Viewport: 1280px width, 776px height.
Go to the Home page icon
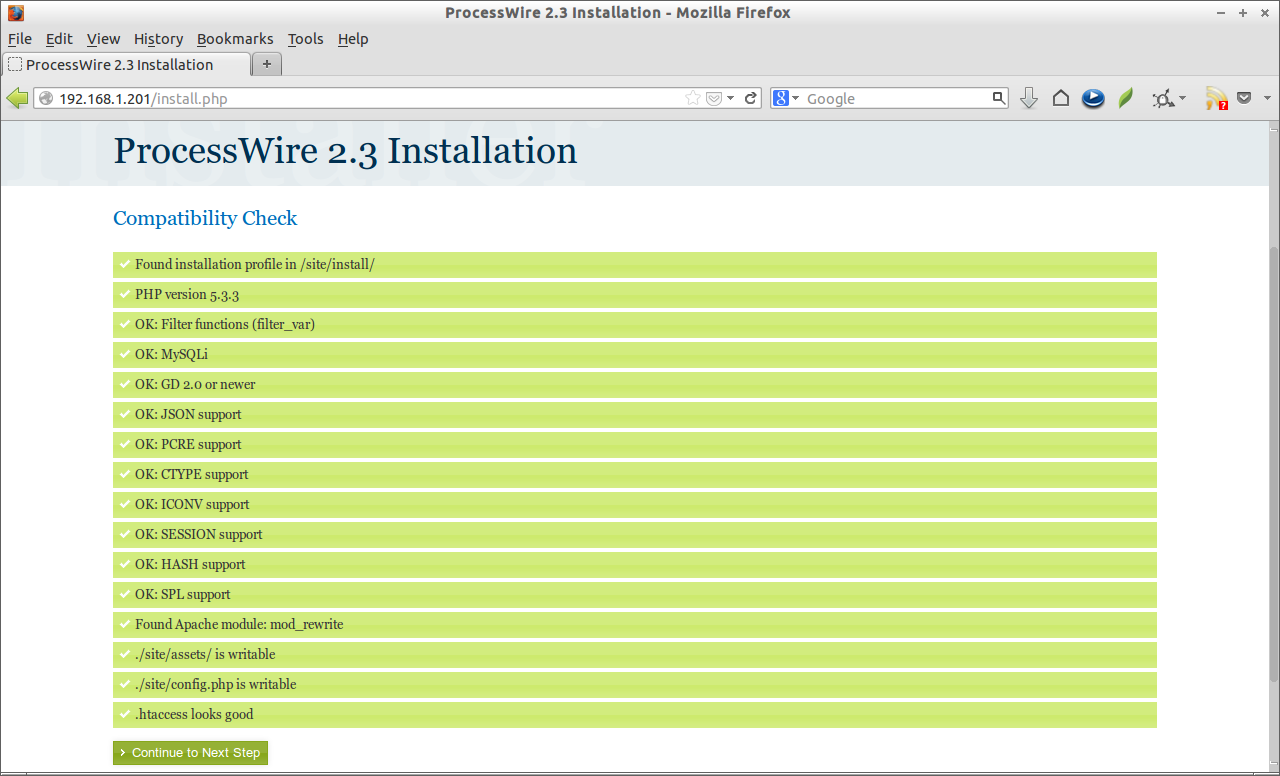(x=1061, y=98)
